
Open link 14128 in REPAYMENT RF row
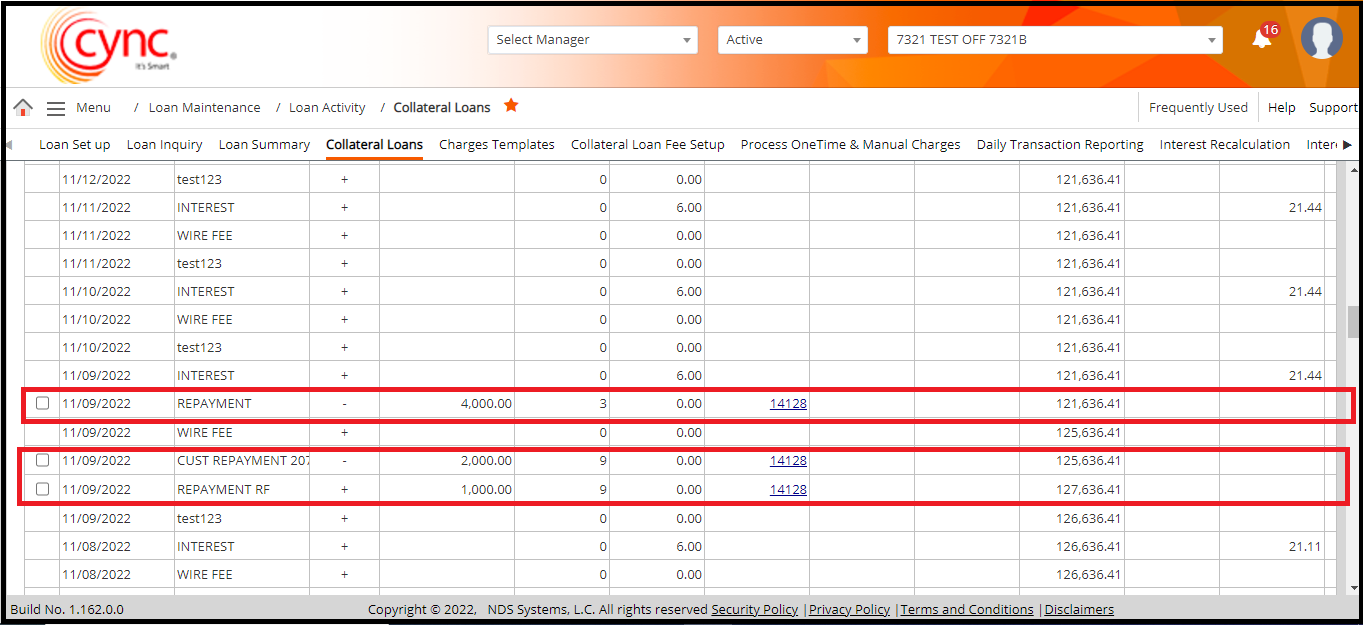pyautogui.click(x=788, y=490)
